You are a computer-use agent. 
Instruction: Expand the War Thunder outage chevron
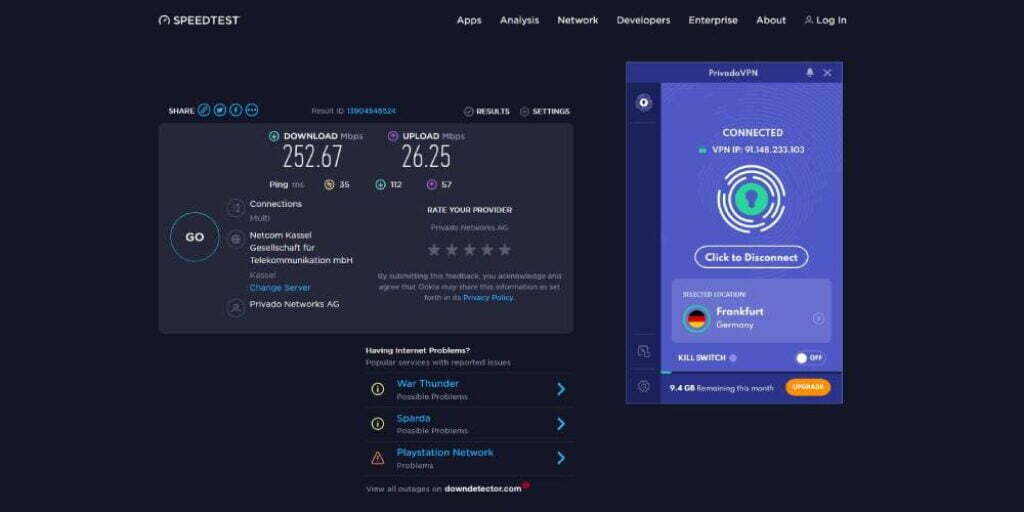[x=561, y=389]
